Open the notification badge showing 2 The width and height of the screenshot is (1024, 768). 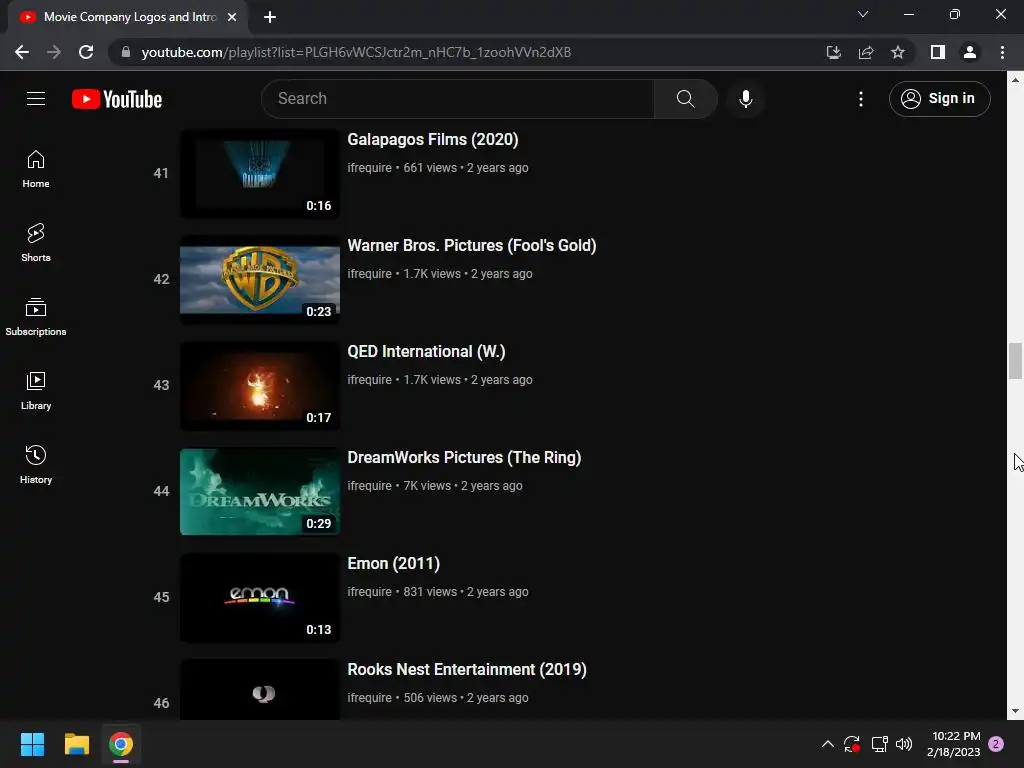click(x=996, y=744)
